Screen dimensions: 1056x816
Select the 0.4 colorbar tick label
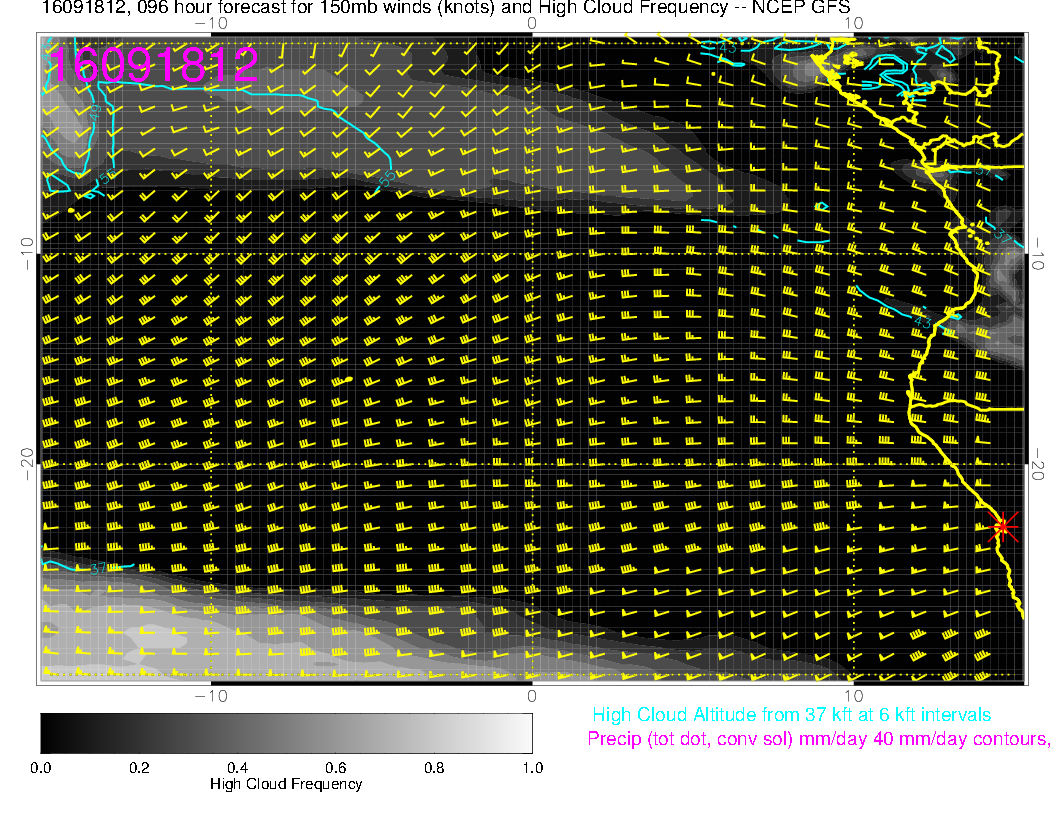point(237,767)
